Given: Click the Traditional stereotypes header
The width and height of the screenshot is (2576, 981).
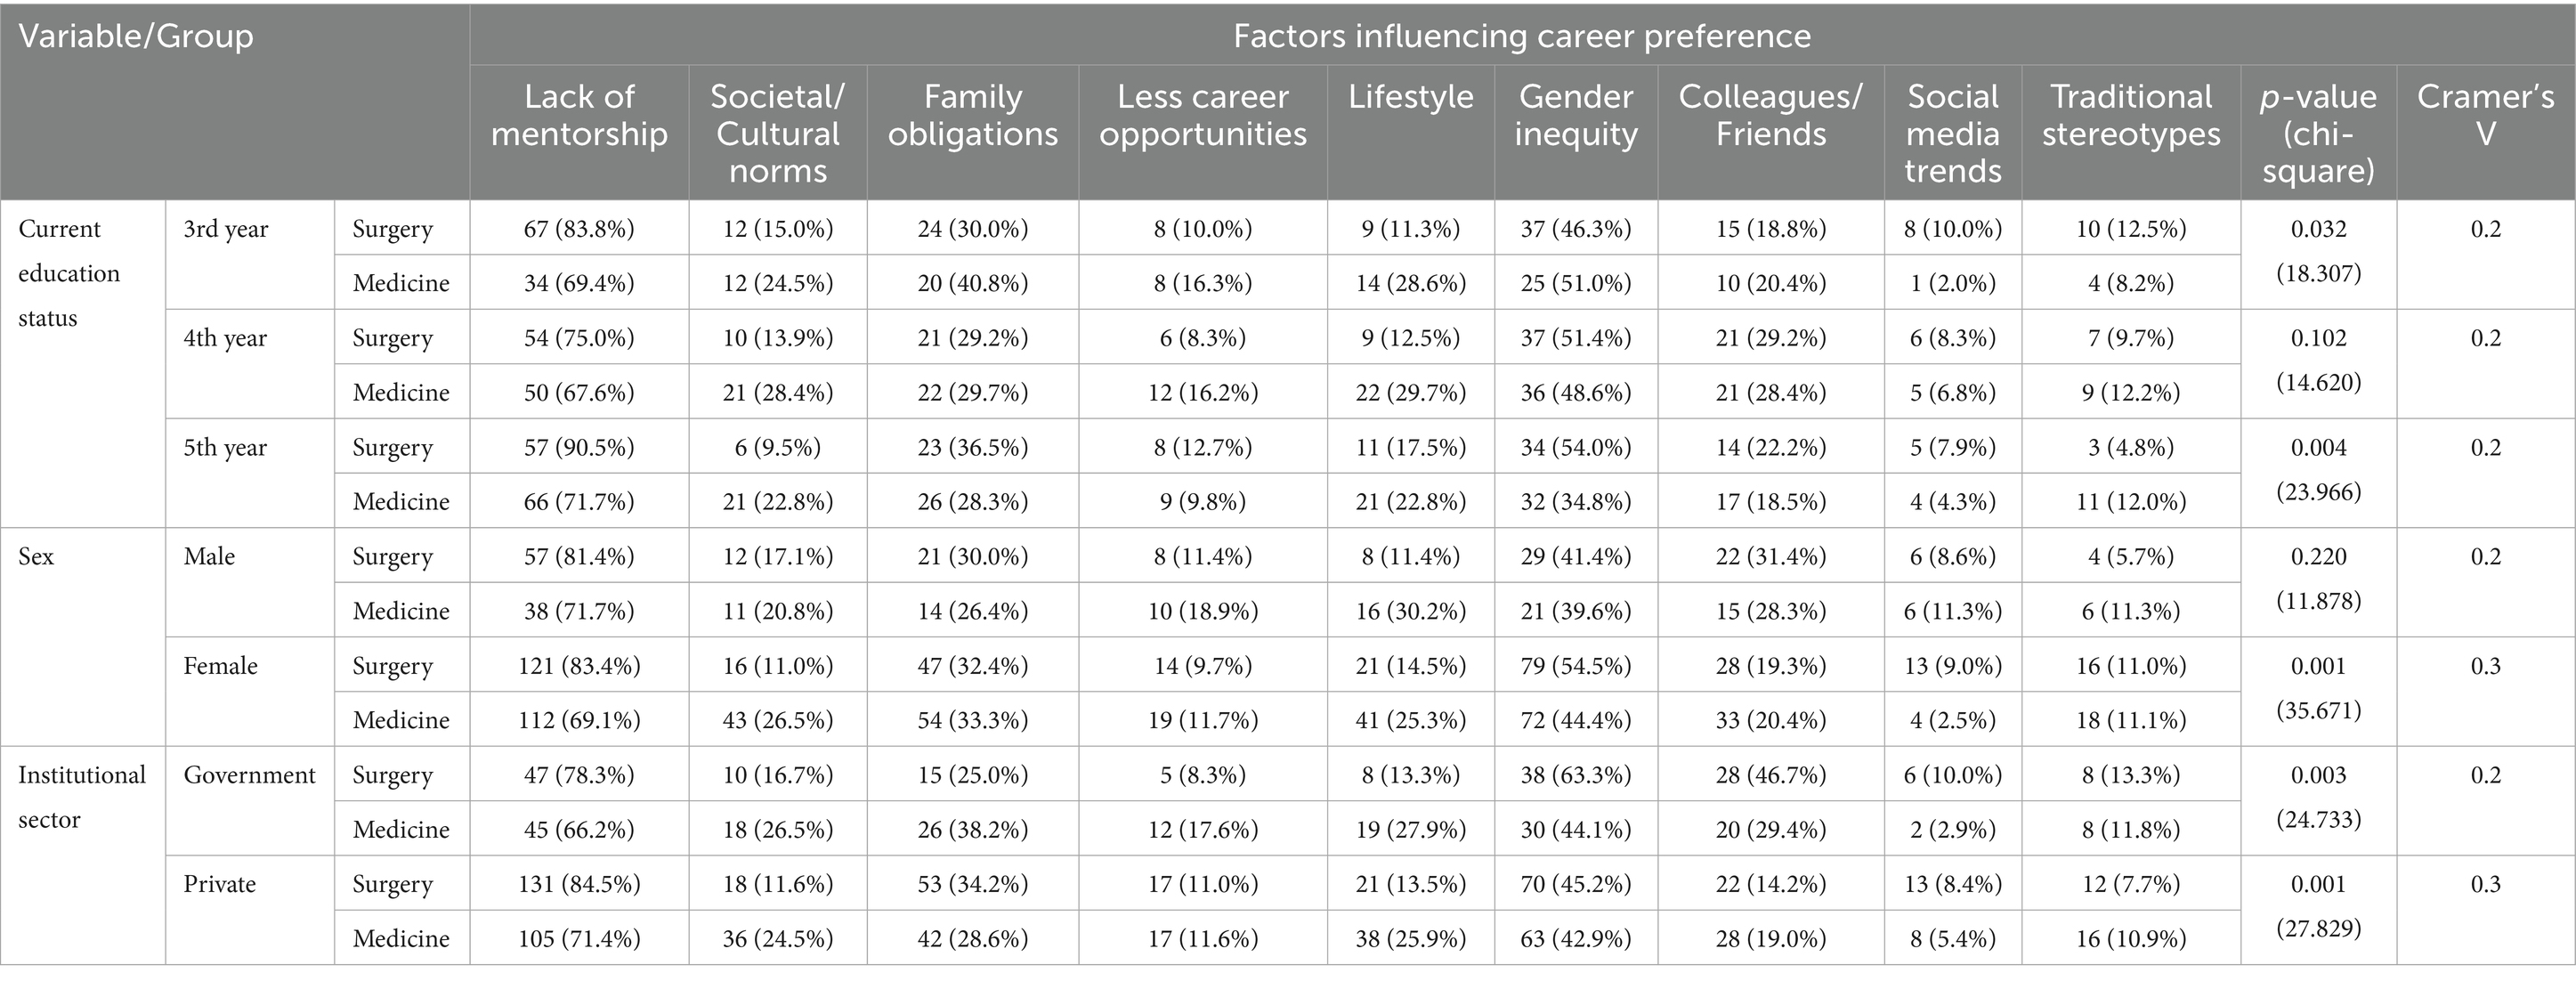Looking at the screenshot, I should [x=2130, y=115].
